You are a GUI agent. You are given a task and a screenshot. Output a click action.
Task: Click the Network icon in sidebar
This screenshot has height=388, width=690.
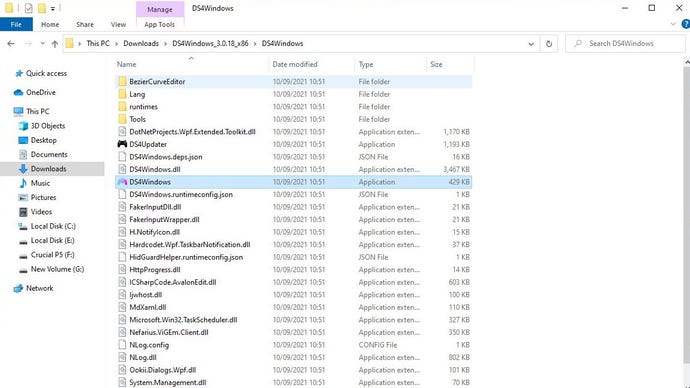point(18,288)
